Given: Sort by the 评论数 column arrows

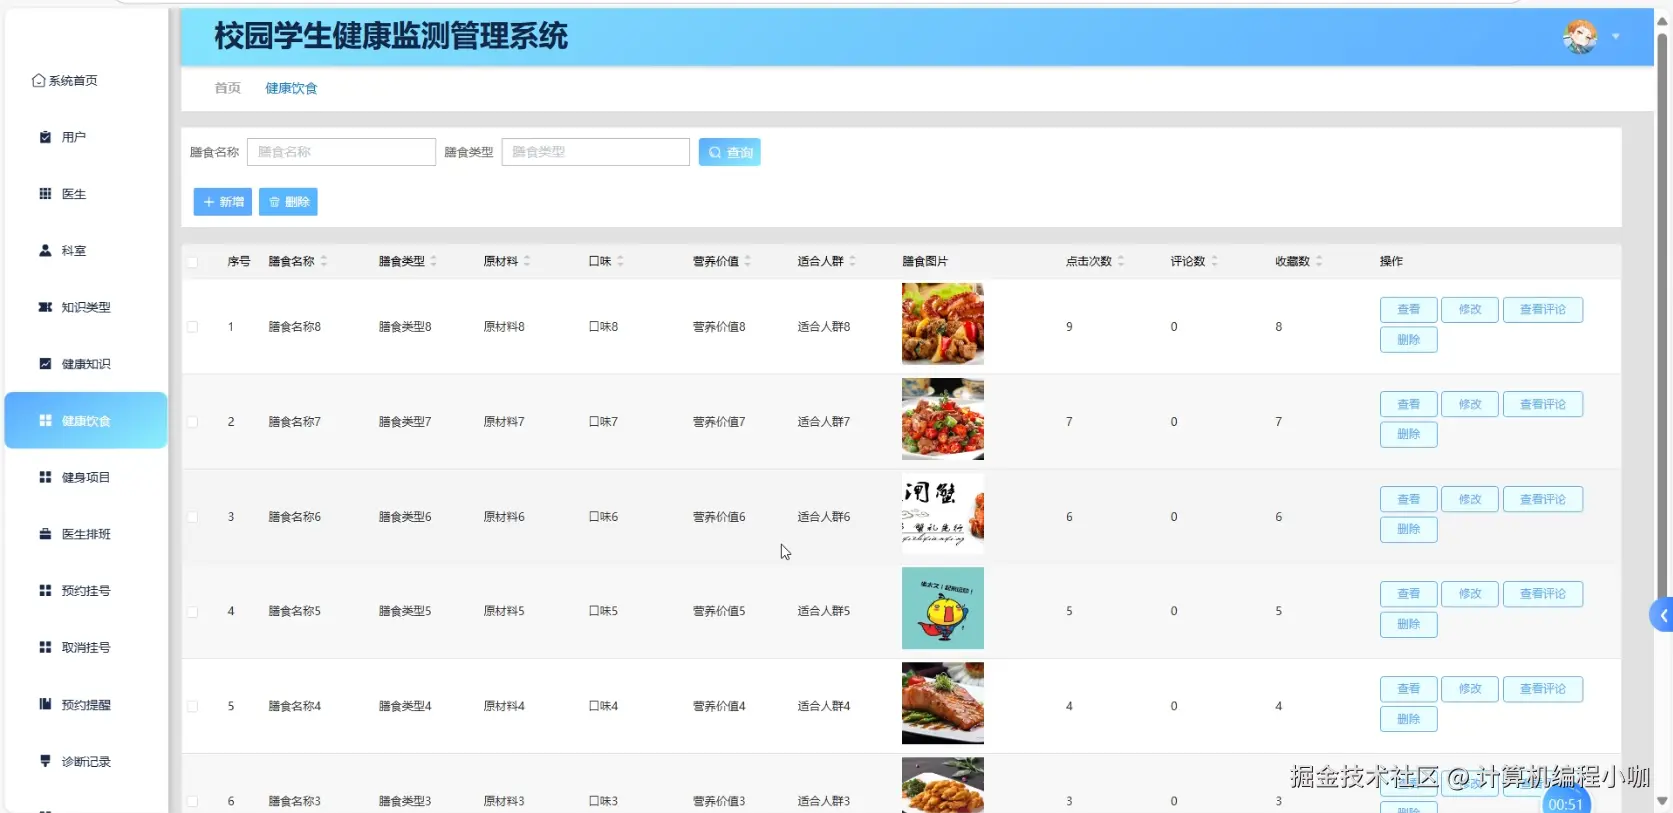Looking at the screenshot, I should 1214,261.
